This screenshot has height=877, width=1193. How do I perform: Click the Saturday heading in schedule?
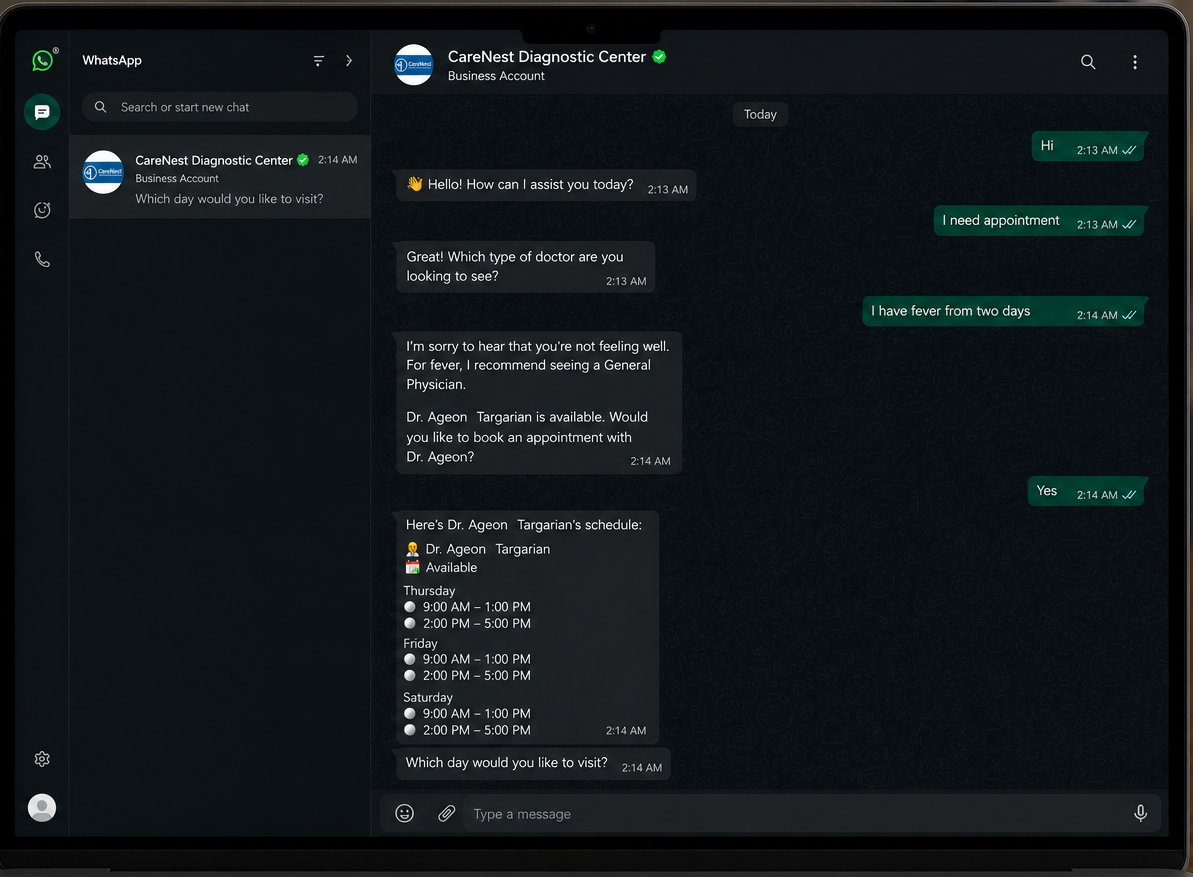coord(428,697)
